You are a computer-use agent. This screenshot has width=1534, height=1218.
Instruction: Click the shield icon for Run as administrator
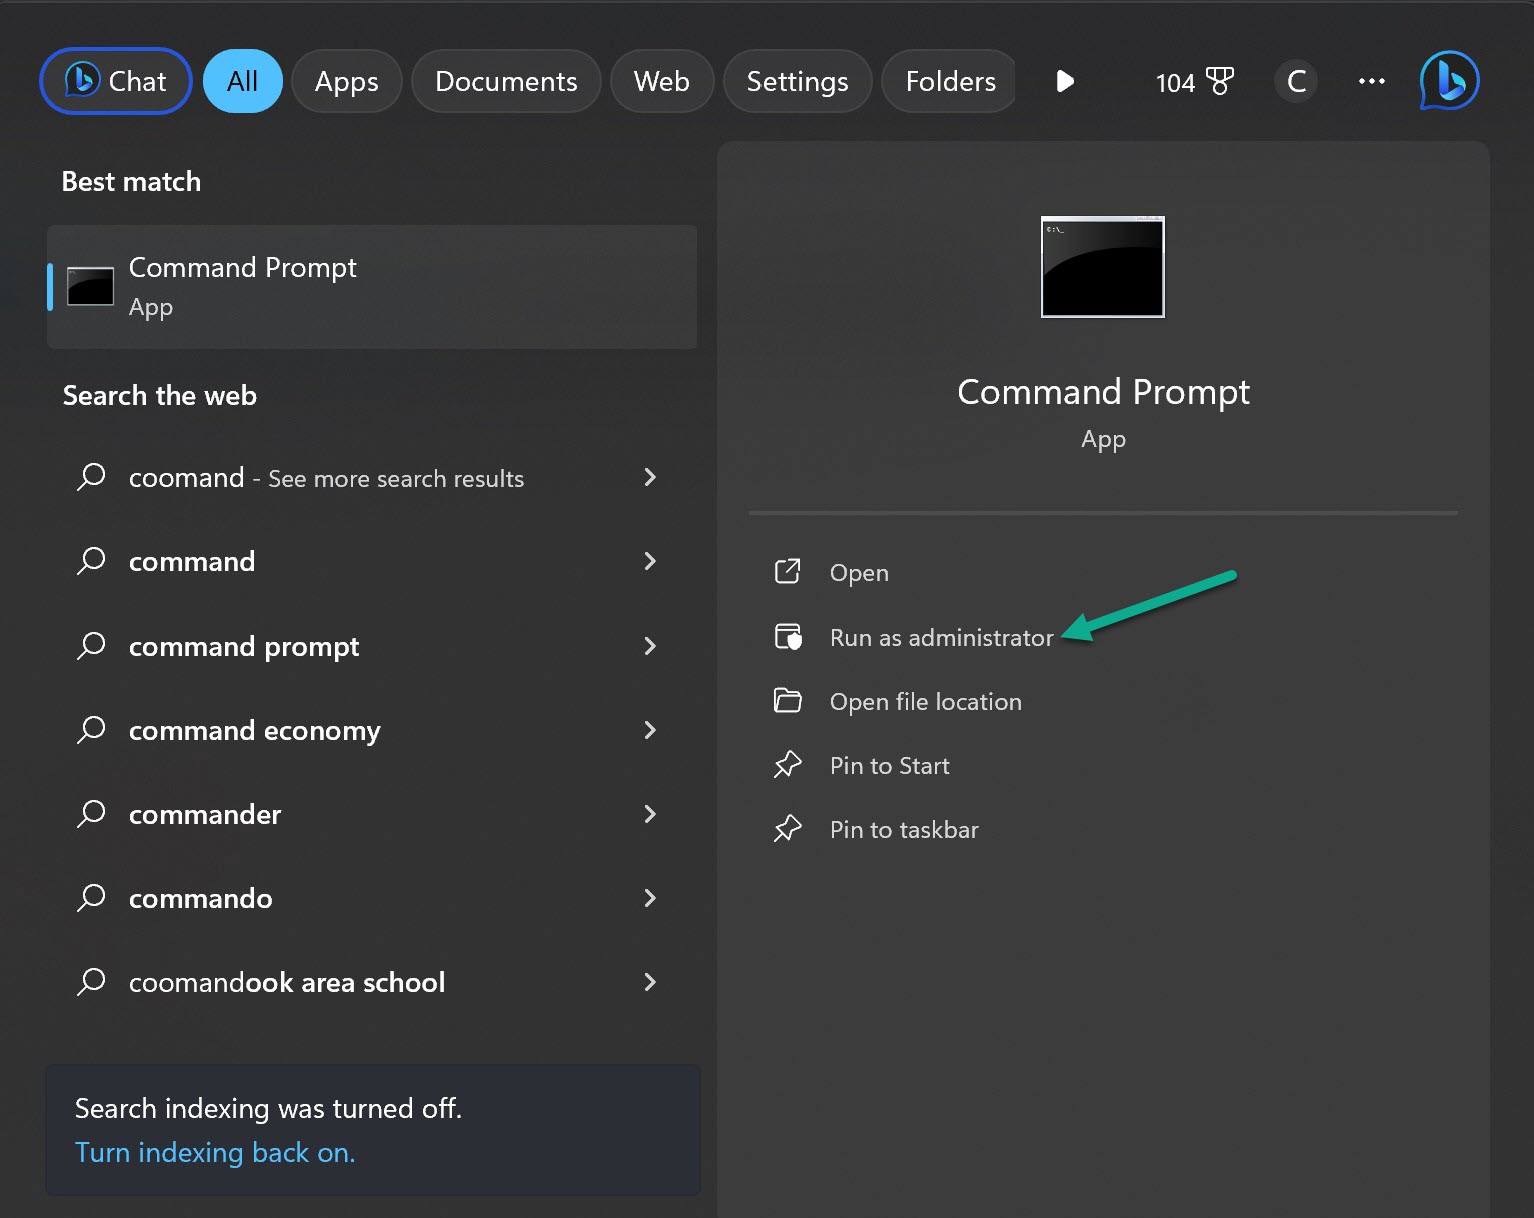(788, 636)
